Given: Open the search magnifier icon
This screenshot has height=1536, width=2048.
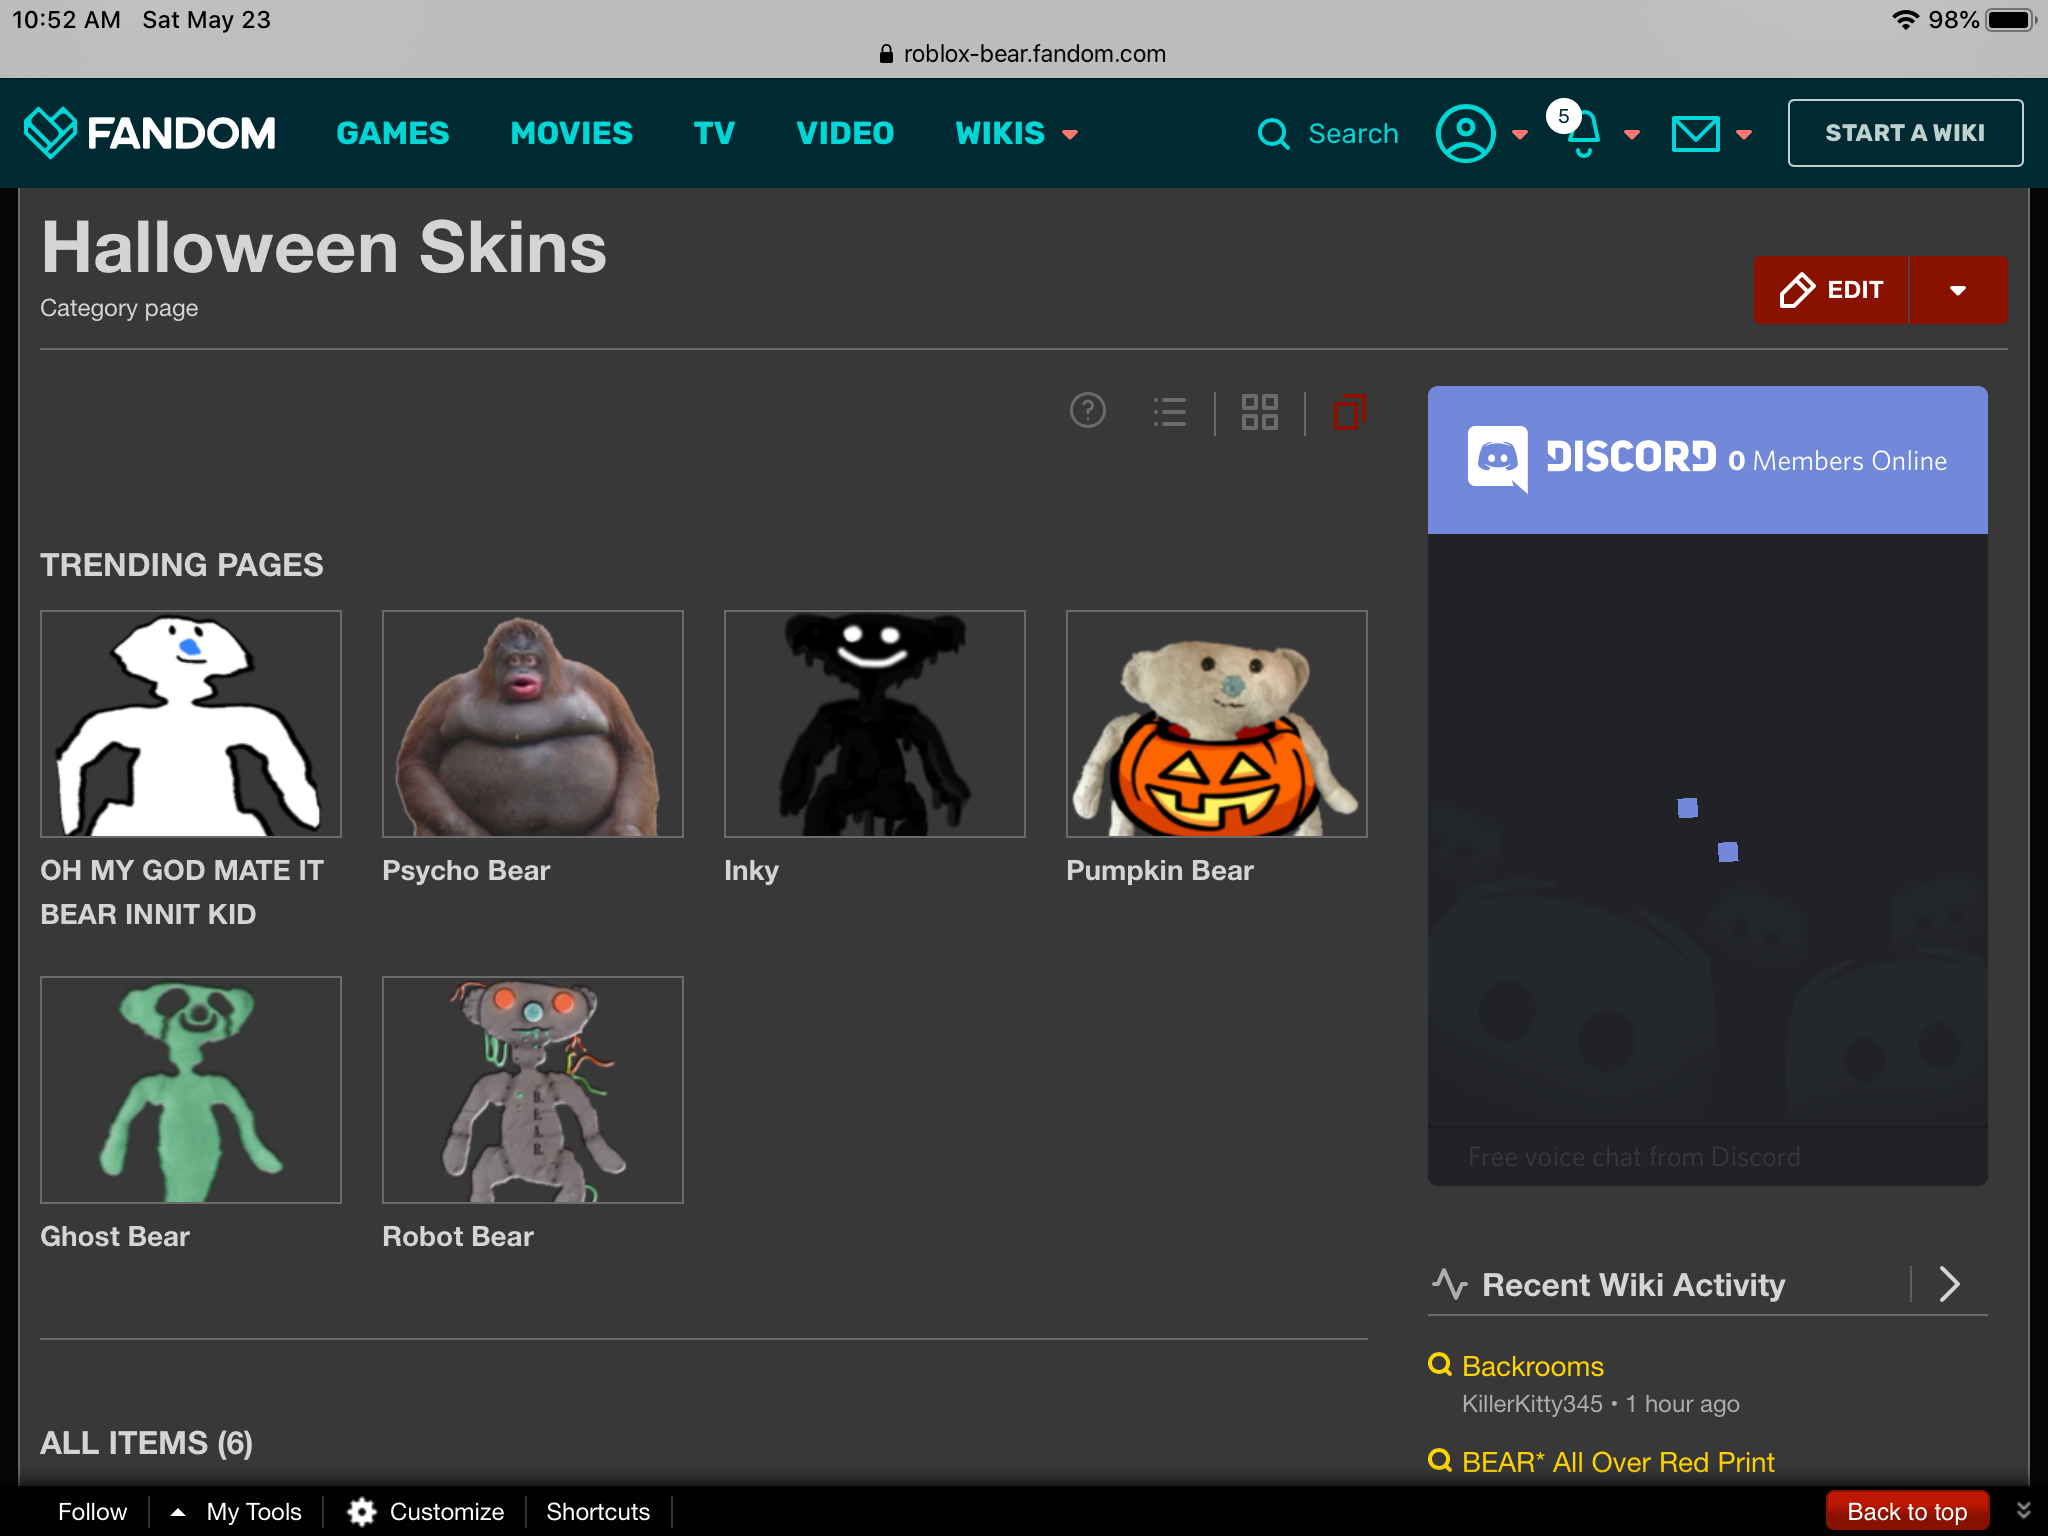Looking at the screenshot, I should 1273,133.
